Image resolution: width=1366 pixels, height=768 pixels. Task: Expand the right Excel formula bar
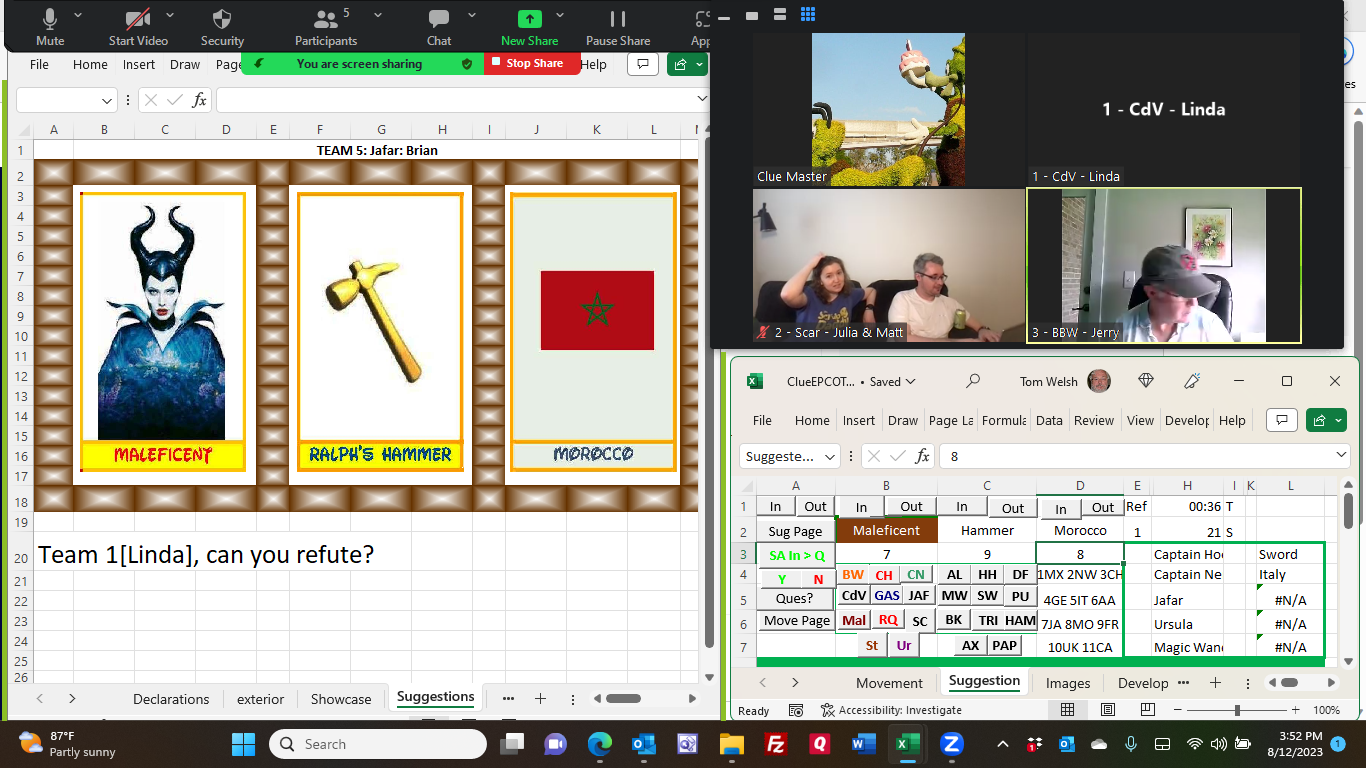[1342, 455]
